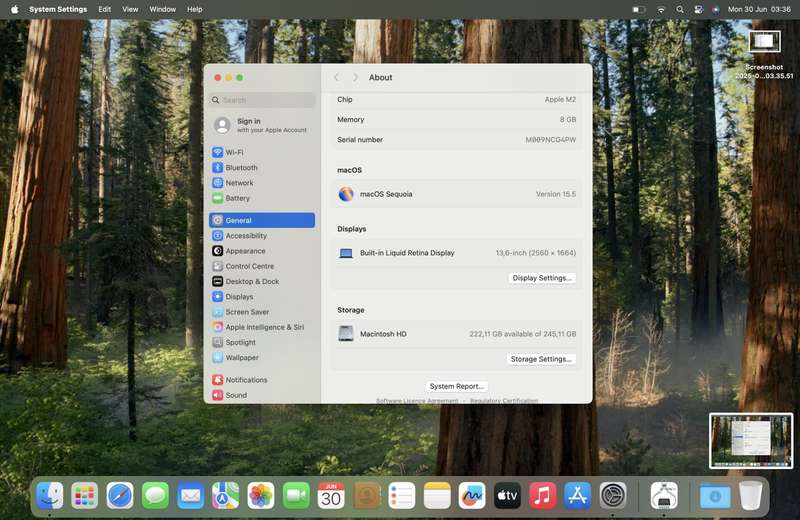
Task: Open Calendar from the Dock
Action: point(331,496)
